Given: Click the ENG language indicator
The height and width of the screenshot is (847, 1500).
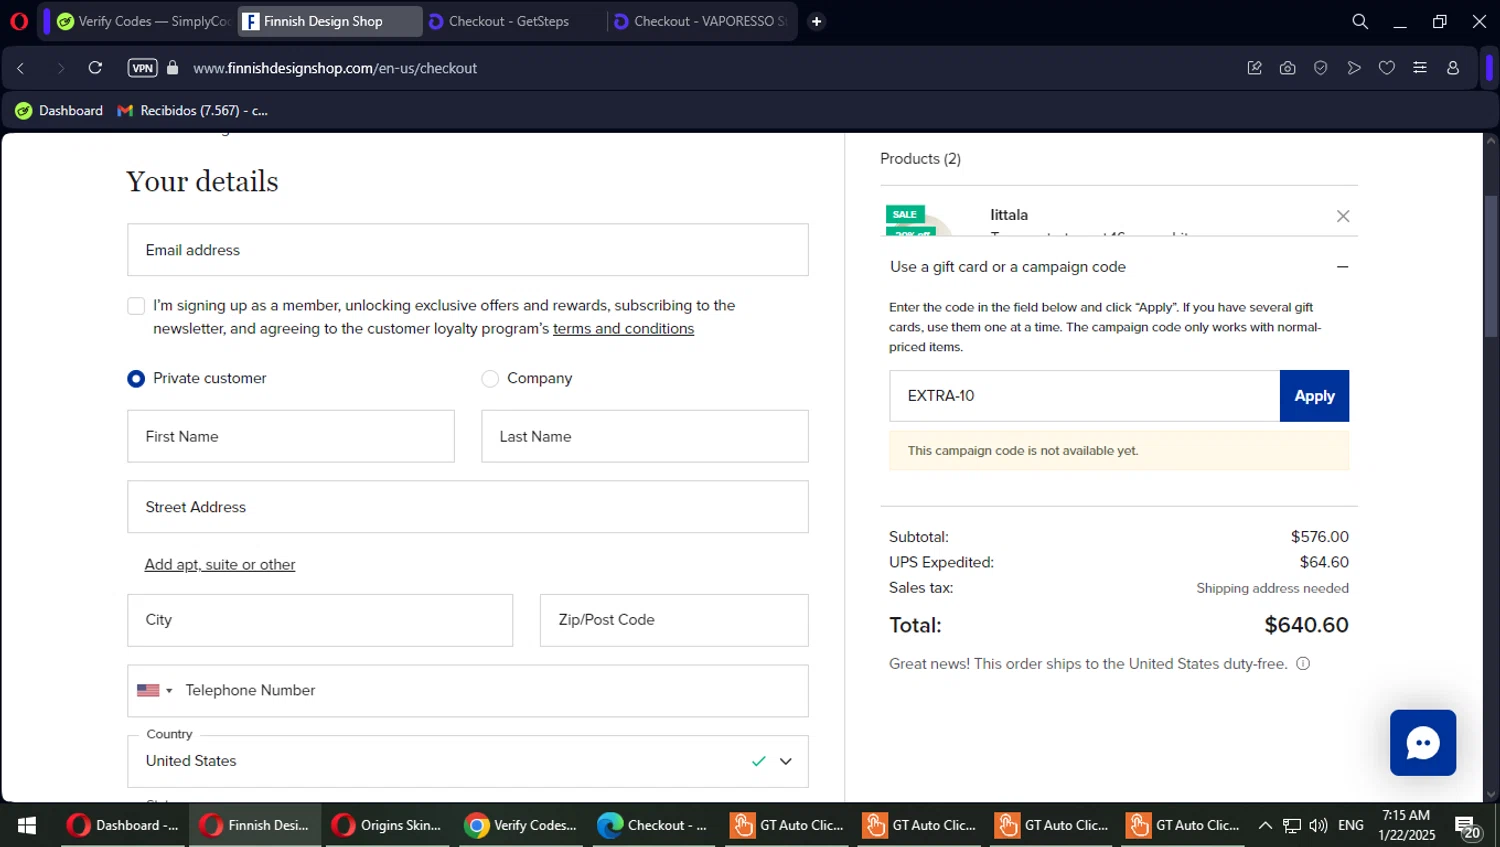Looking at the screenshot, I should click(x=1351, y=825).
